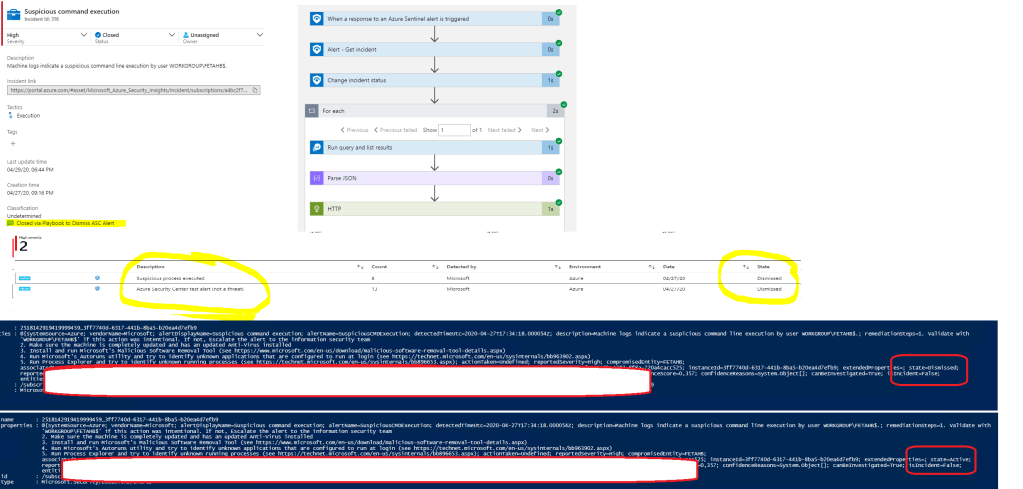The height and width of the screenshot is (489, 1023).
Task: Click the Show iteration number input field
Action: pyautogui.click(x=454, y=130)
